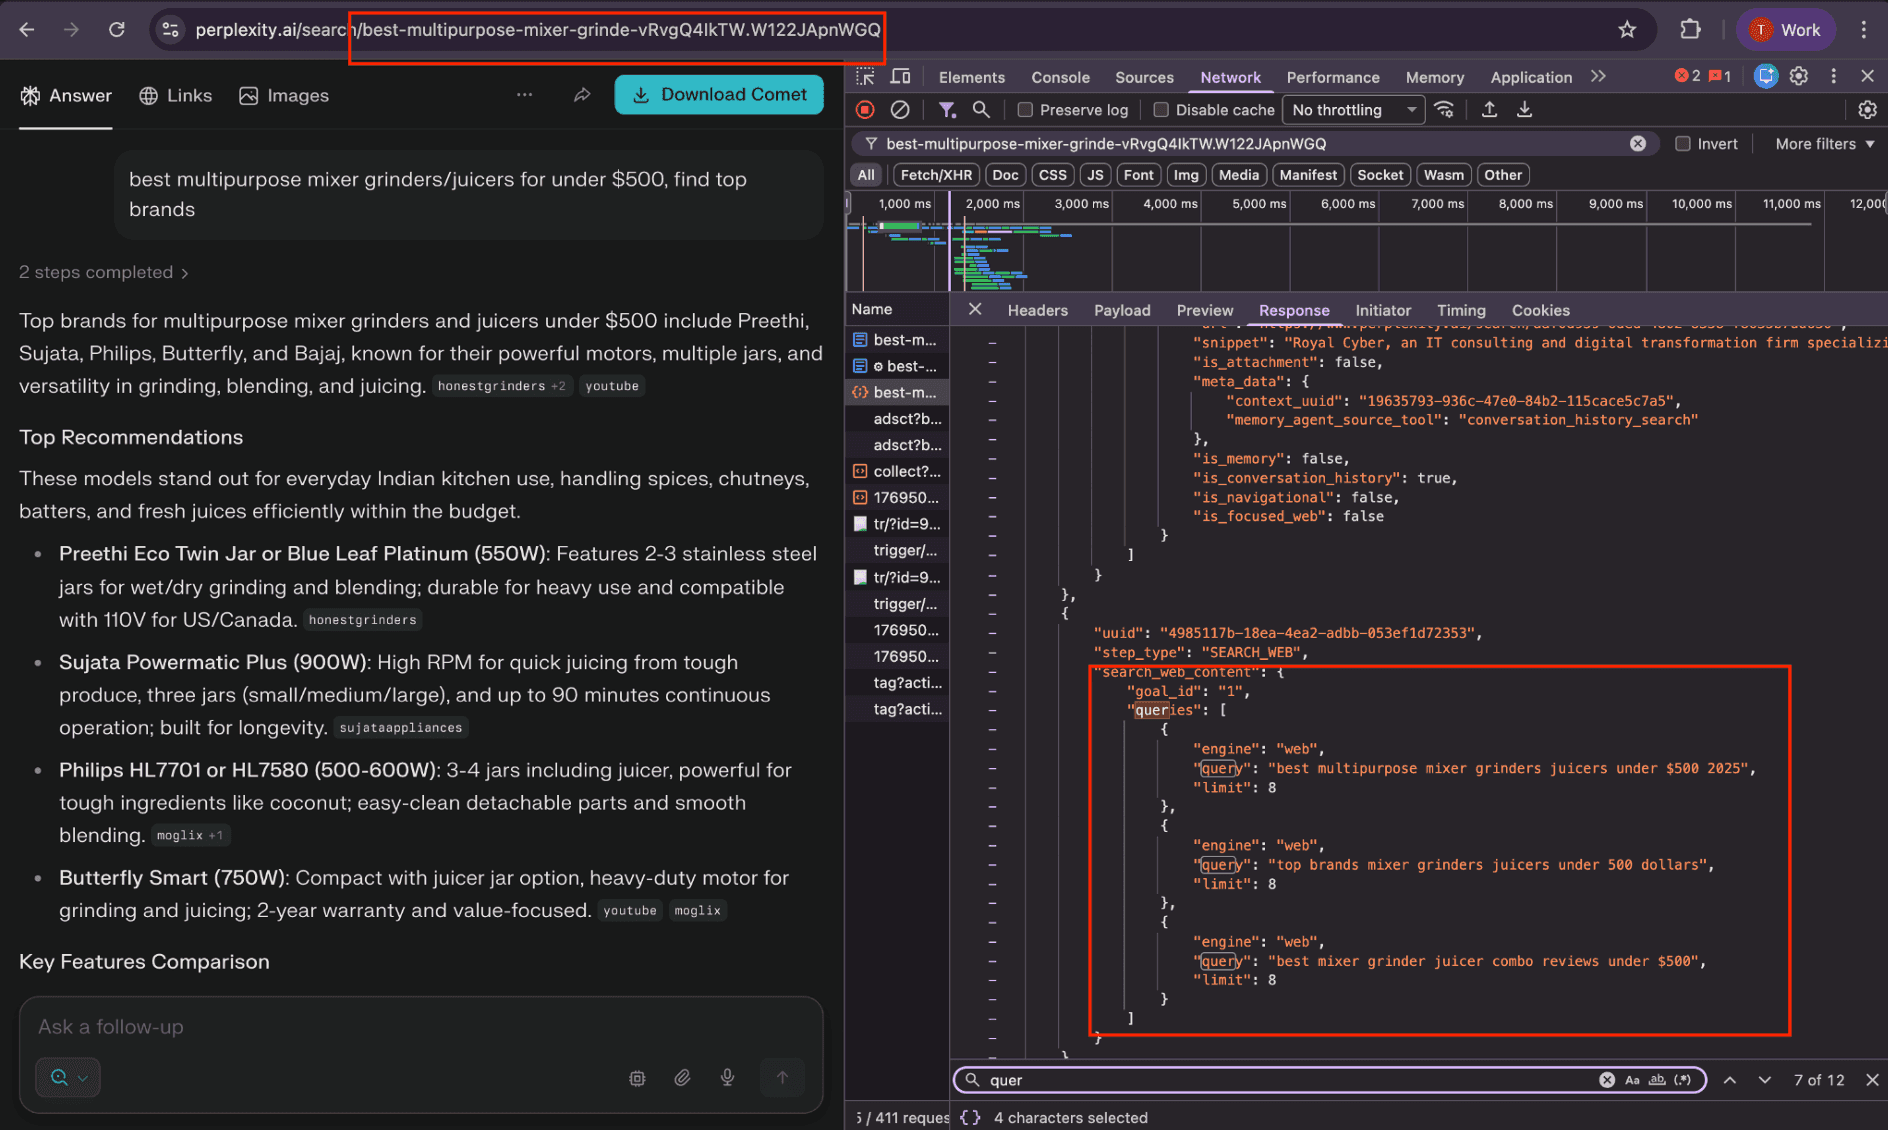The height and width of the screenshot is (1130, 1888).
Task: Click the issues count flag icon
Action: point(1720,76)
